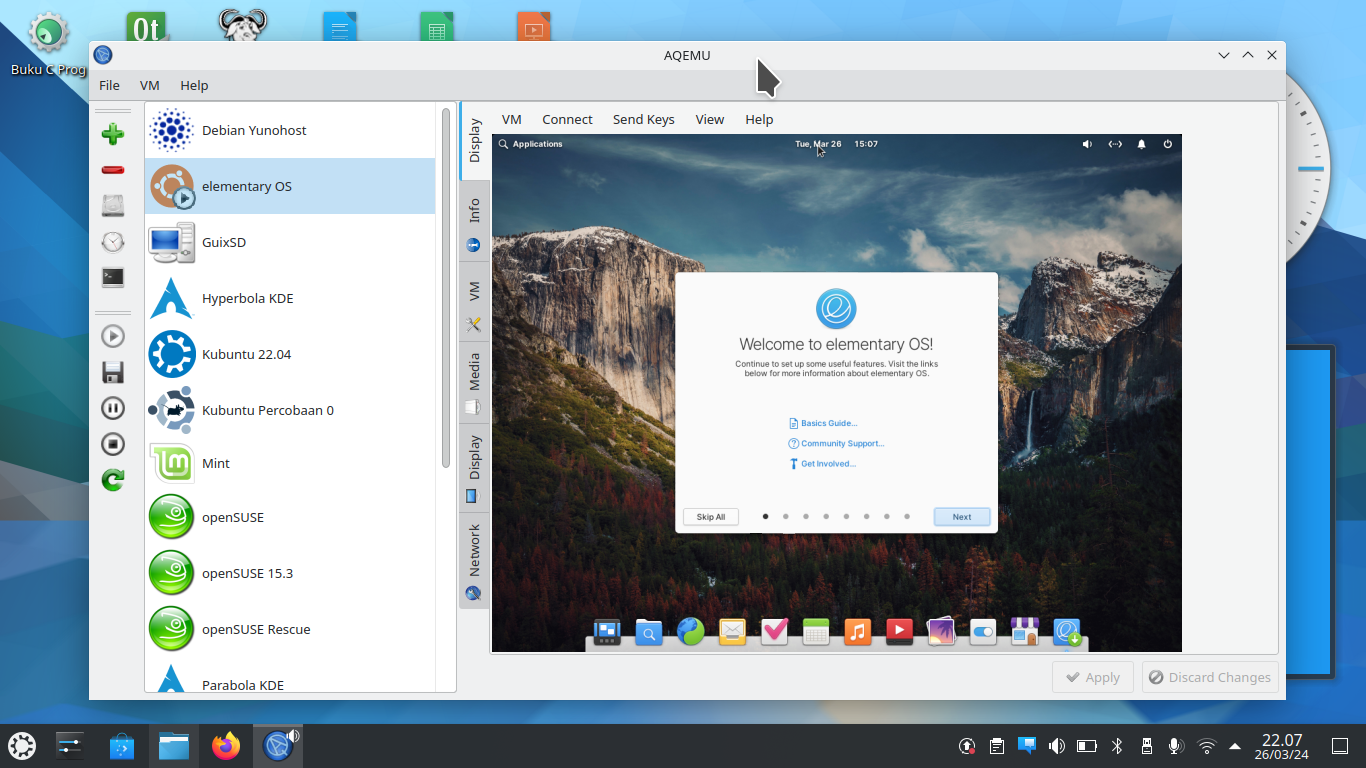The width and height of the screenshot is (1366, 768).
Task: Switch to lower Display settings tab
Action: click(474, 468)
